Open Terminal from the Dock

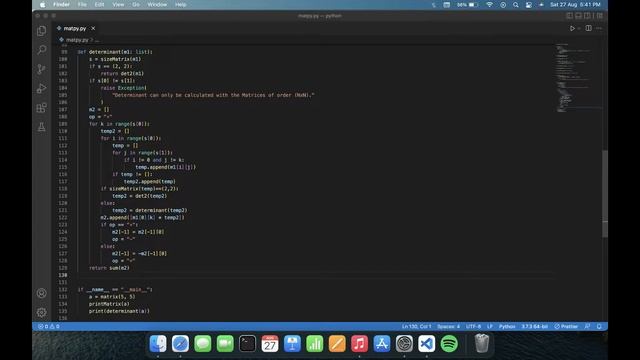point(247,344)
